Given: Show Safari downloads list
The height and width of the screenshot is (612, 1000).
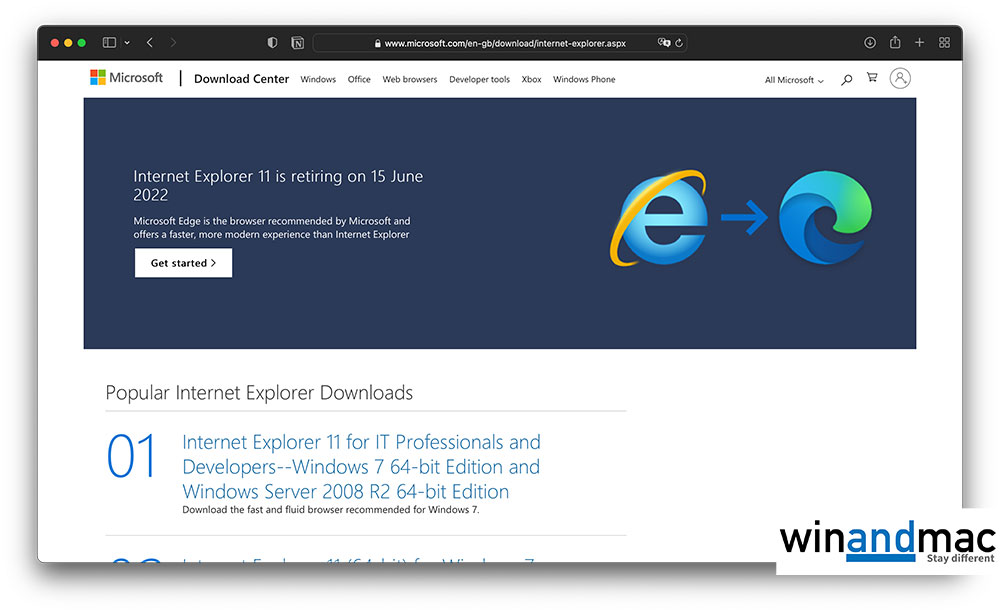Looking at the screenshot, I should pos(870,43).
